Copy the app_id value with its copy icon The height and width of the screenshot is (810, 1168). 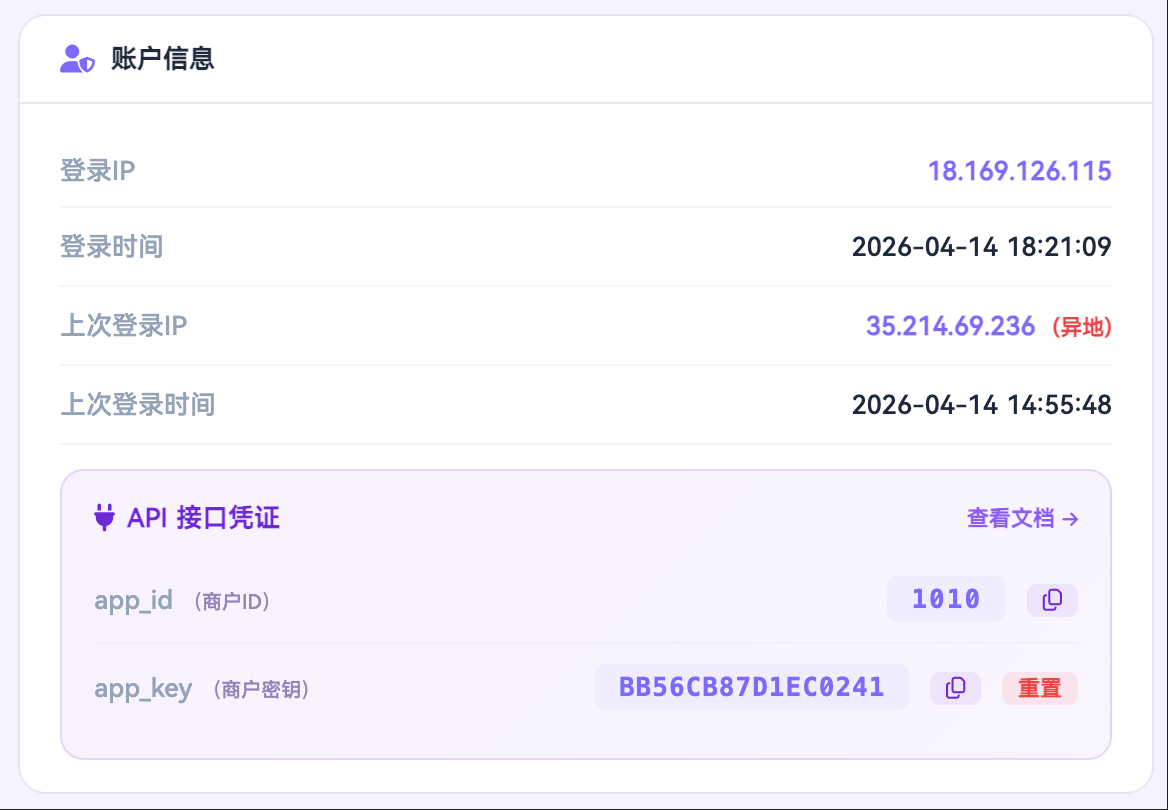(x=1052, y=600)
